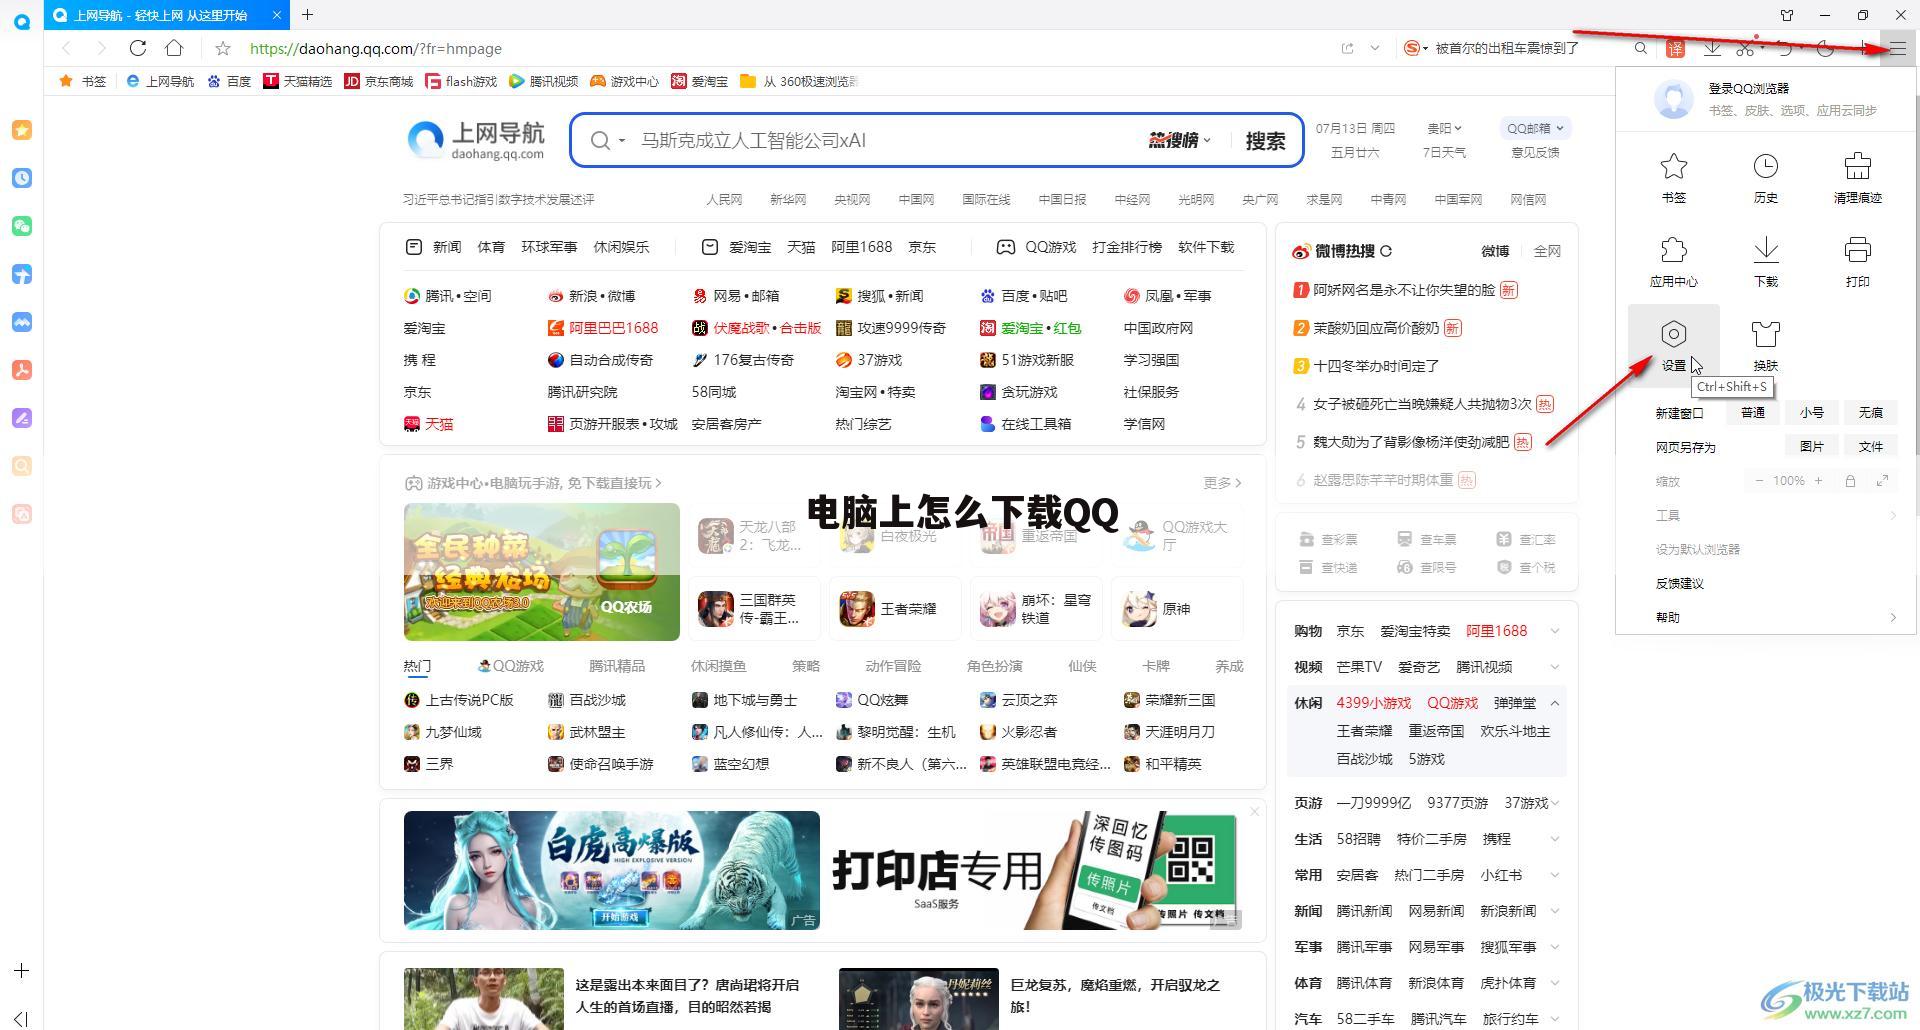Bookmark this page with the star icon
Viewport: 1920px width, 1030px height.
(x=223, y=48)
